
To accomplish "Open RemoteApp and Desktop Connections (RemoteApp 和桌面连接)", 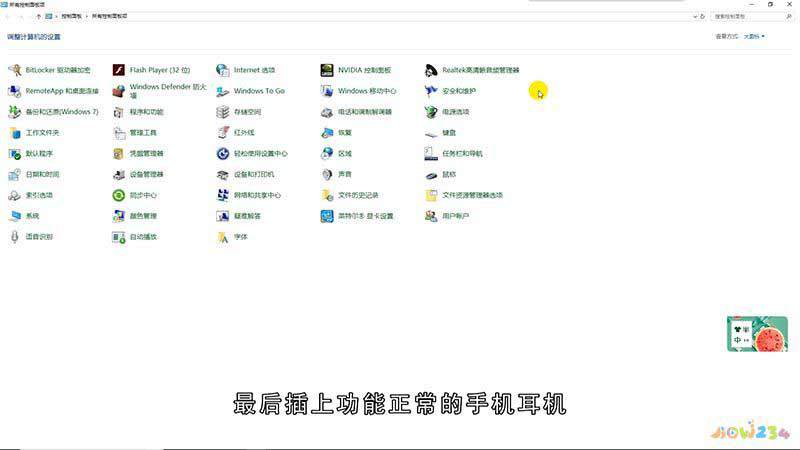I will pos(54,91).
